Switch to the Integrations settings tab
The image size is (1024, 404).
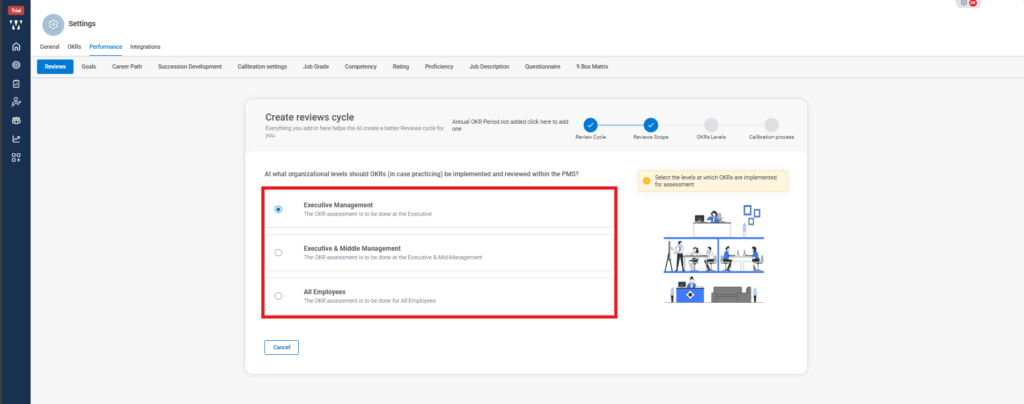click(x=145, y=47)
